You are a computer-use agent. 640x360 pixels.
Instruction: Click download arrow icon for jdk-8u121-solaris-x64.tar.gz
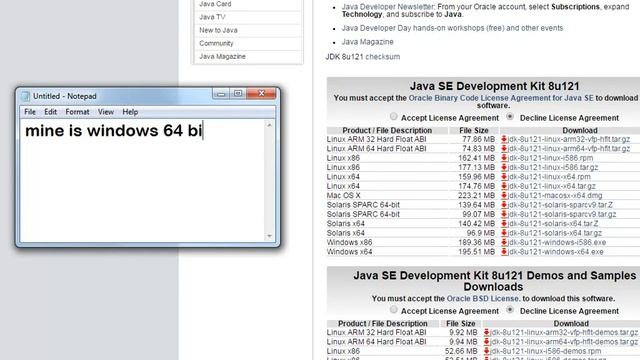pos(504,233)
